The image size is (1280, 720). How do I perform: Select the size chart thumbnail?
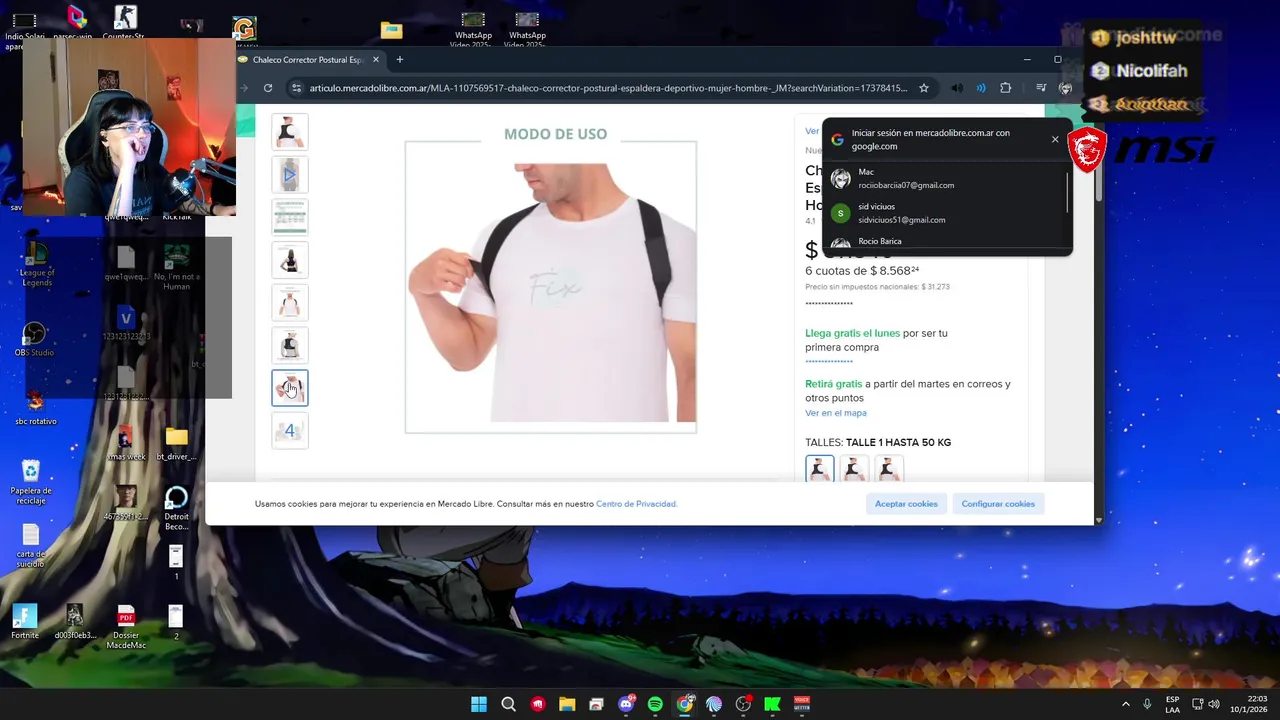290,217
